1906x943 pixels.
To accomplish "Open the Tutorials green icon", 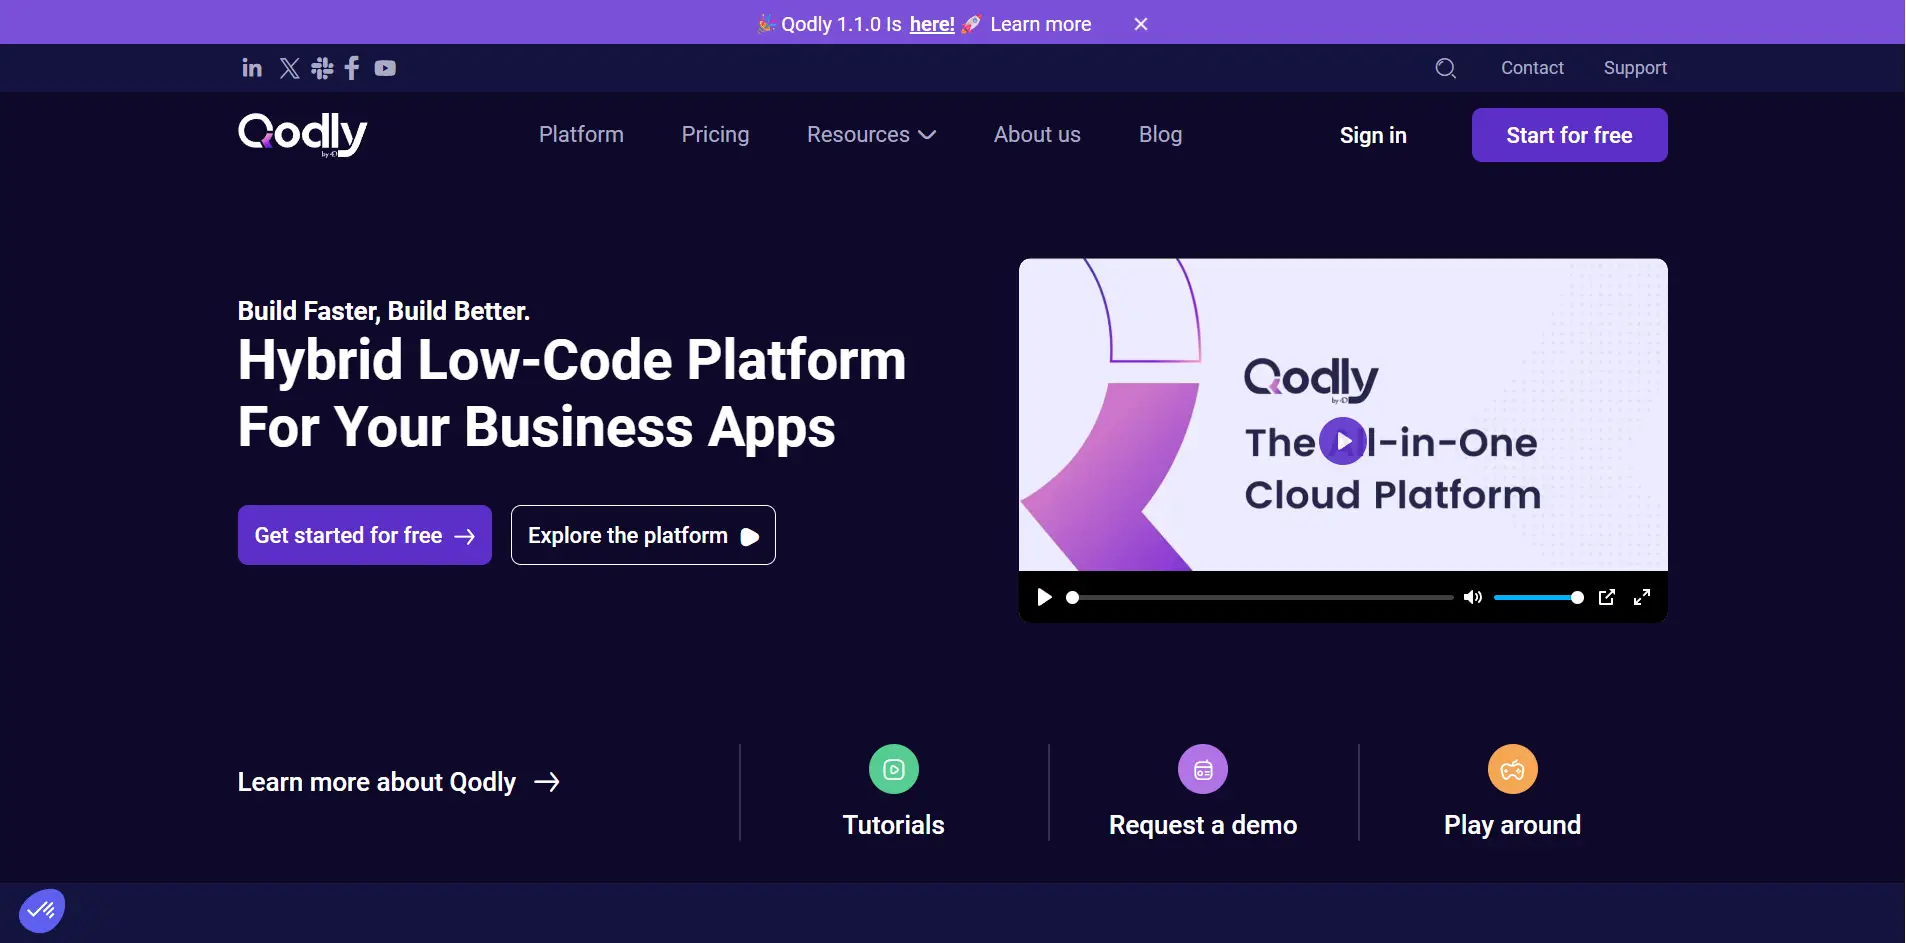I will click(894, 770).
